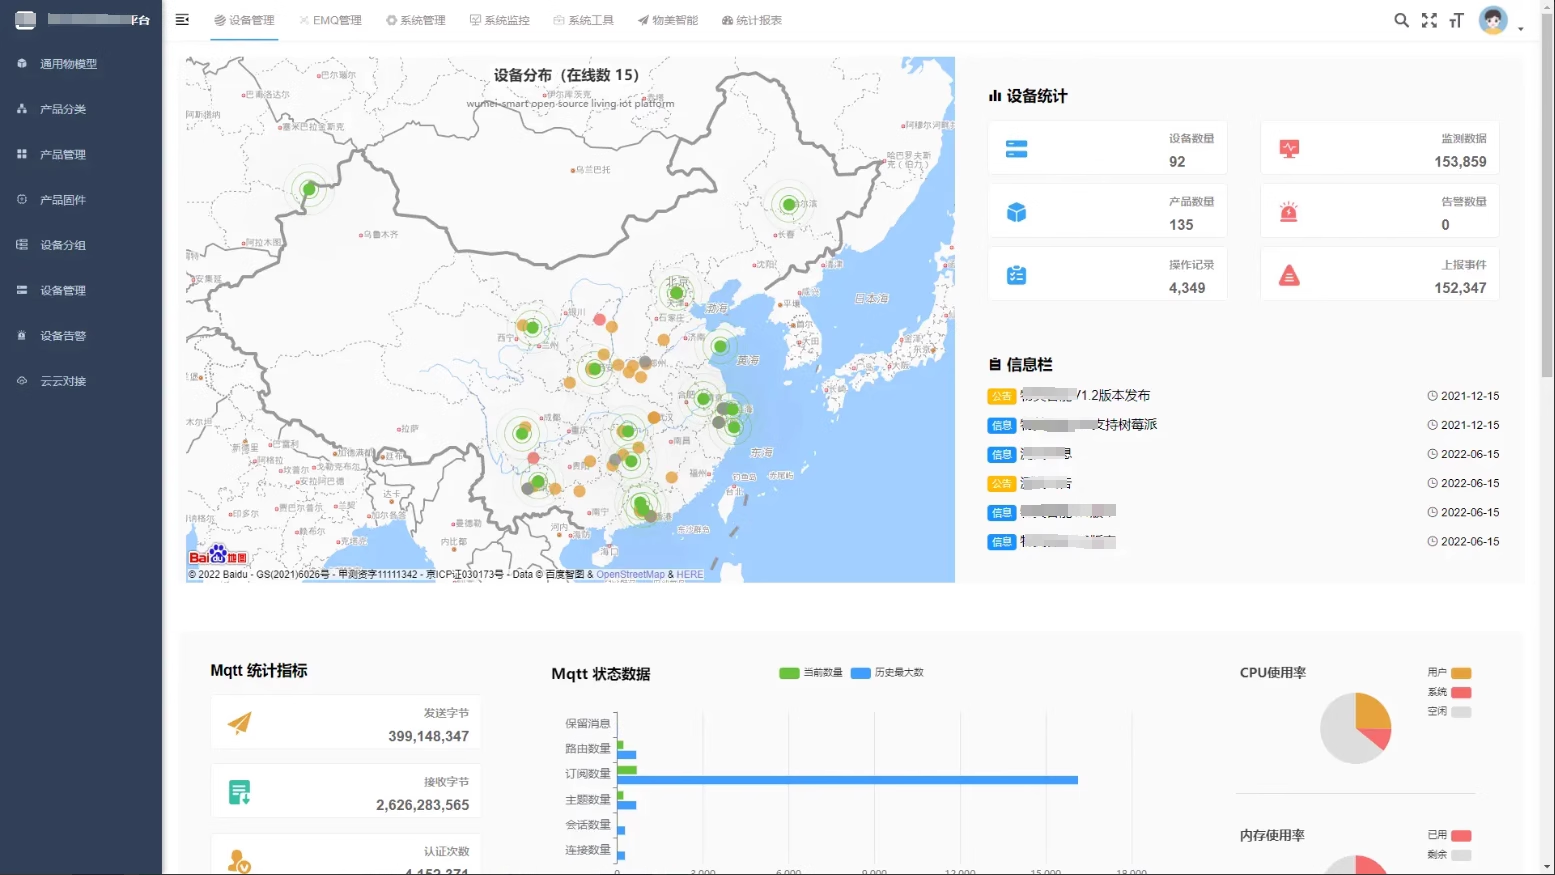
Task: Switch to the EMQ管理 top tab
Action: coord(330,20)
